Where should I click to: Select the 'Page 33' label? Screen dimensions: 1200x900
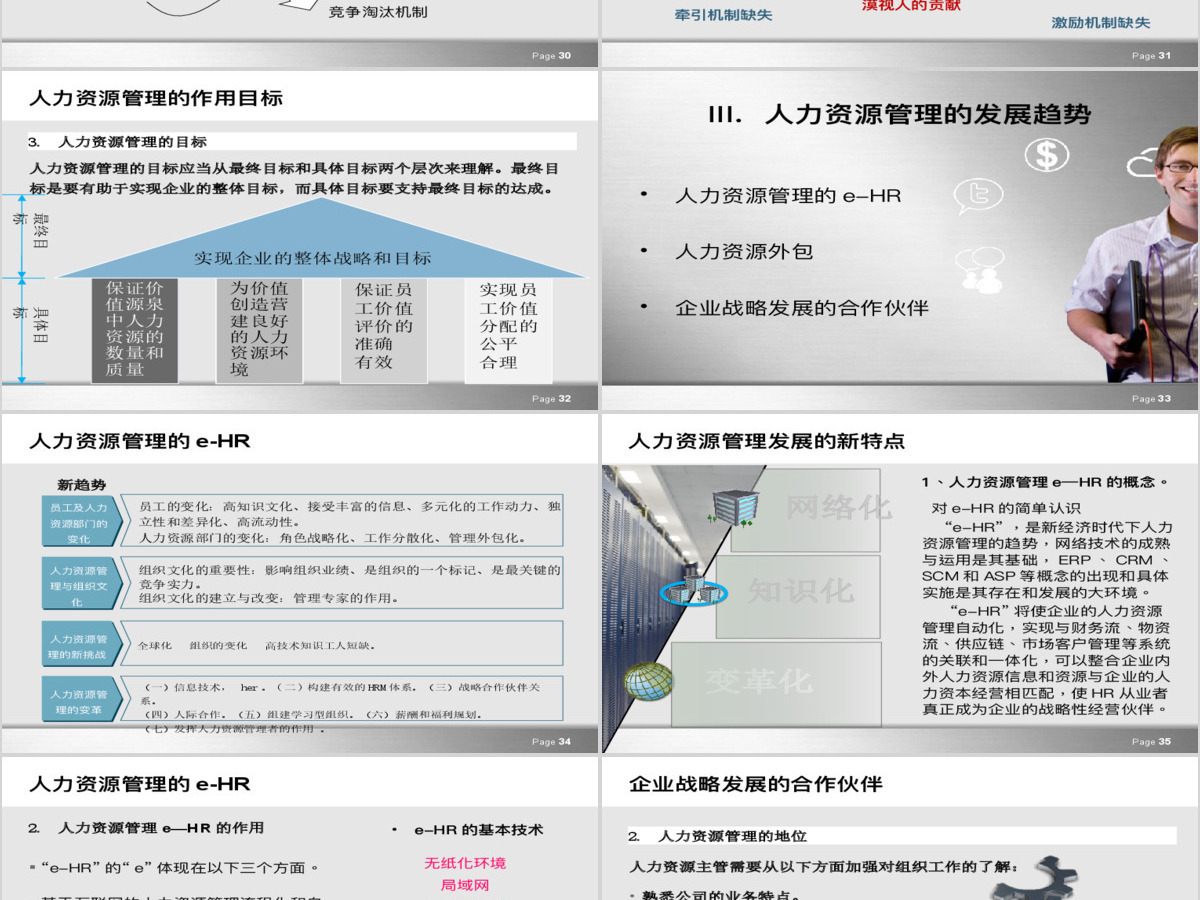click(1151, 398)
